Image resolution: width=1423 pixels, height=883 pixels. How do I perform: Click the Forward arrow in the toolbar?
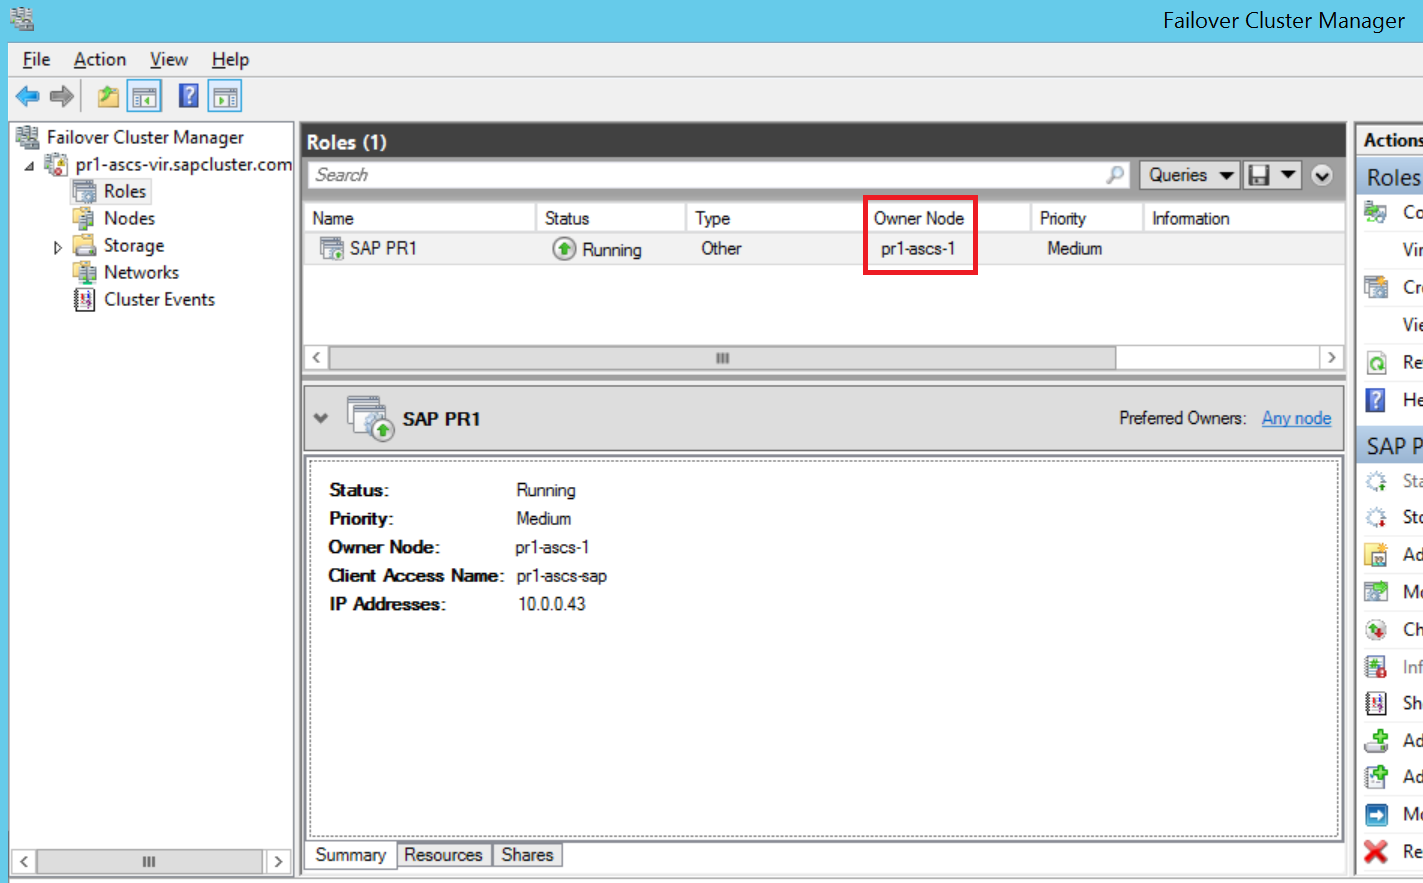[62, 96]
